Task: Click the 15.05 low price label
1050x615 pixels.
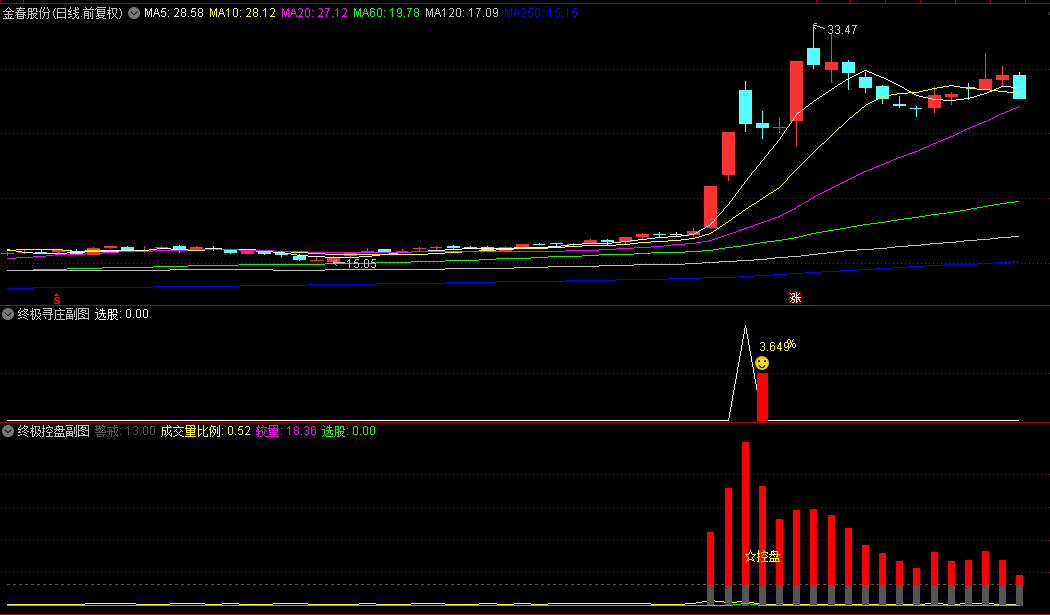Action: [x=361, y=264]
